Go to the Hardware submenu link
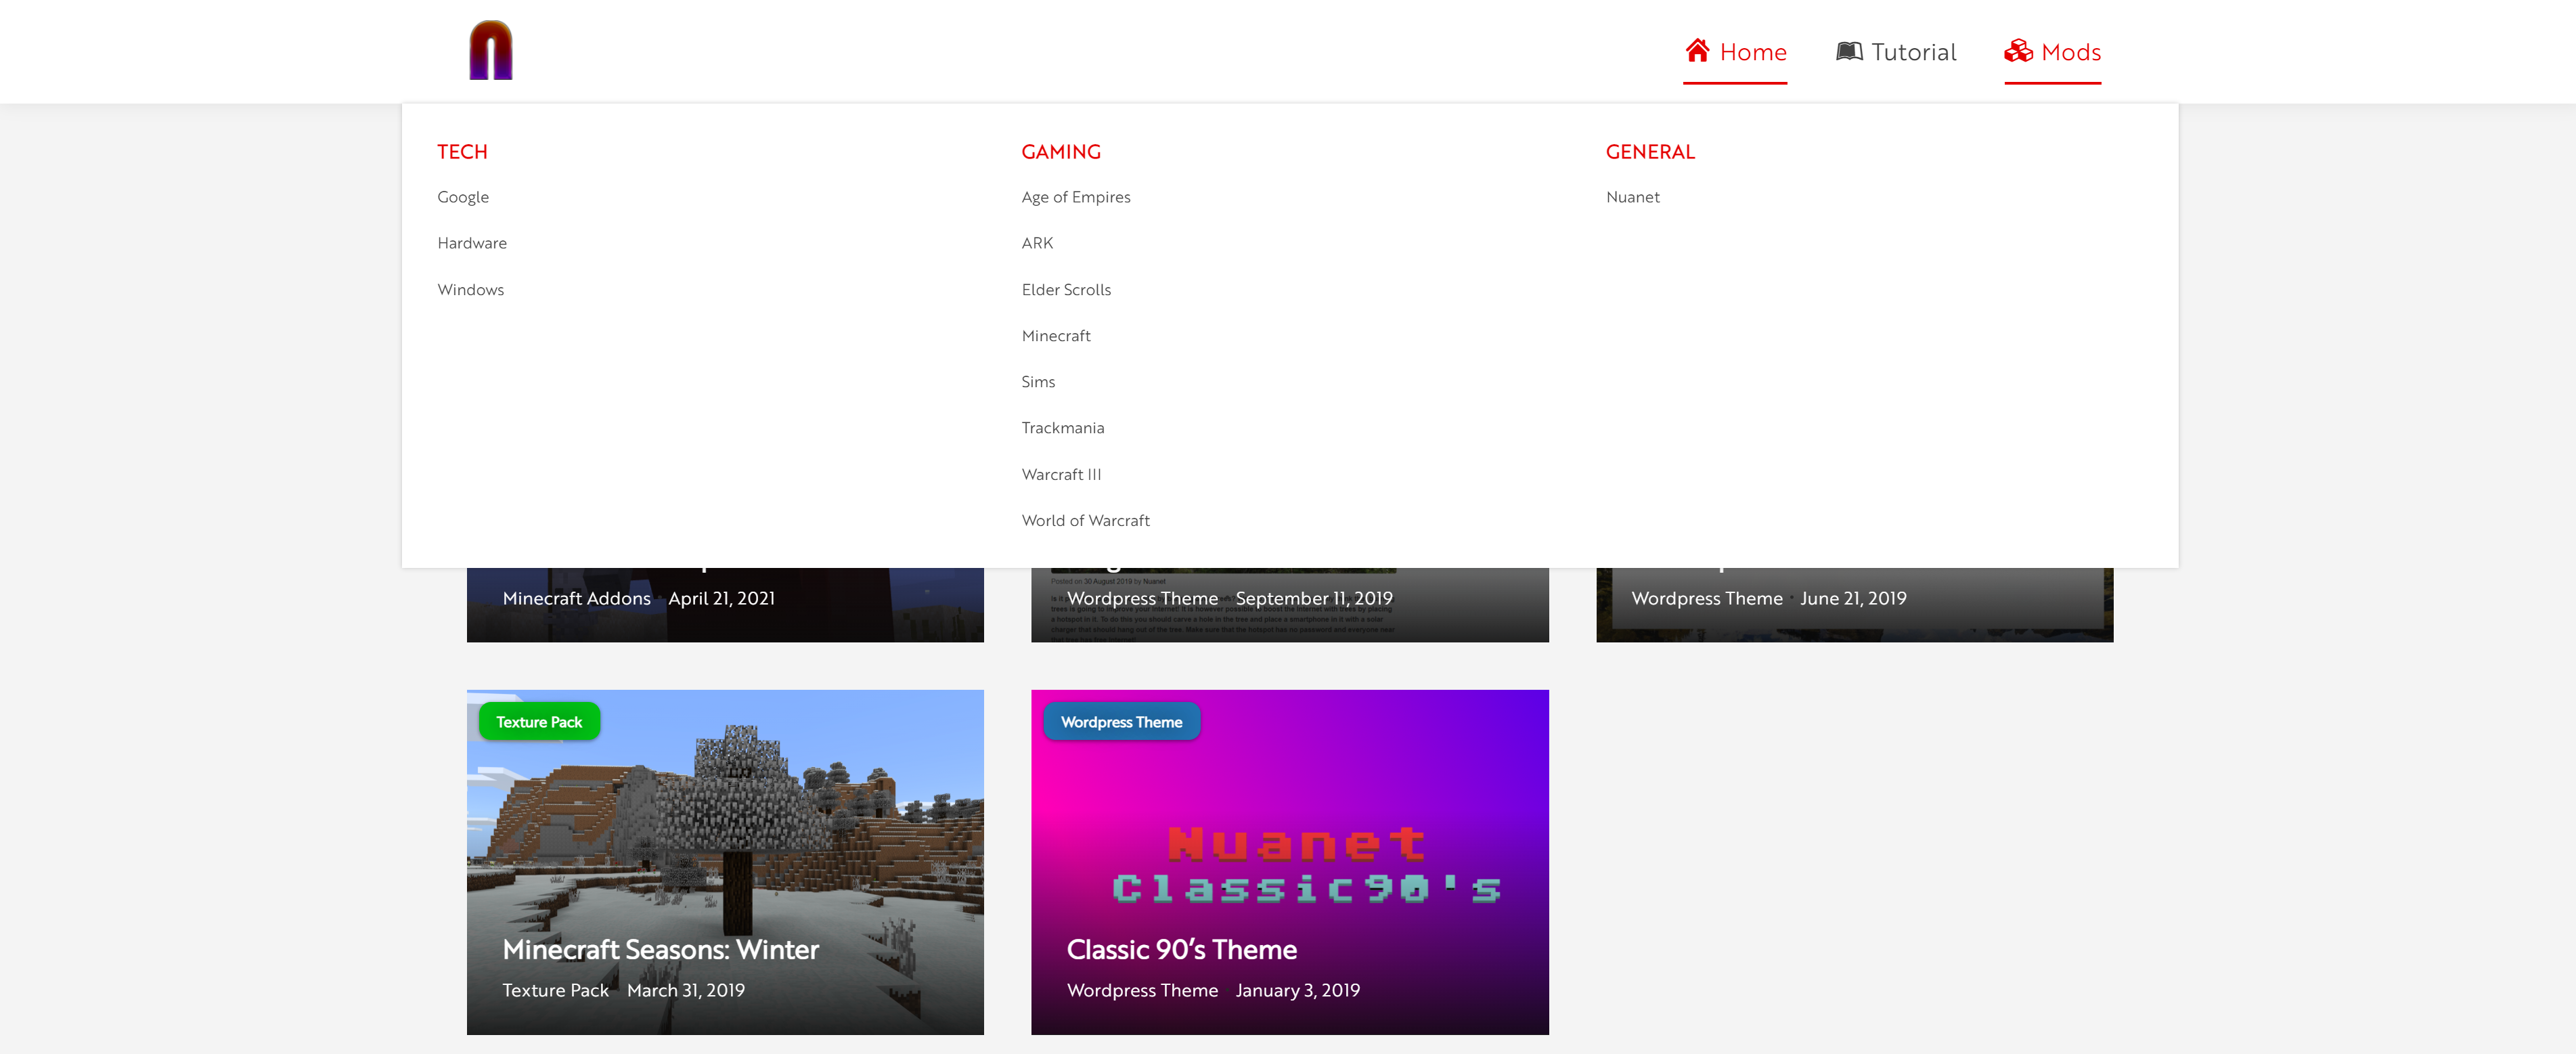This screenshot has height=1054, width=2576. (472, 243)
